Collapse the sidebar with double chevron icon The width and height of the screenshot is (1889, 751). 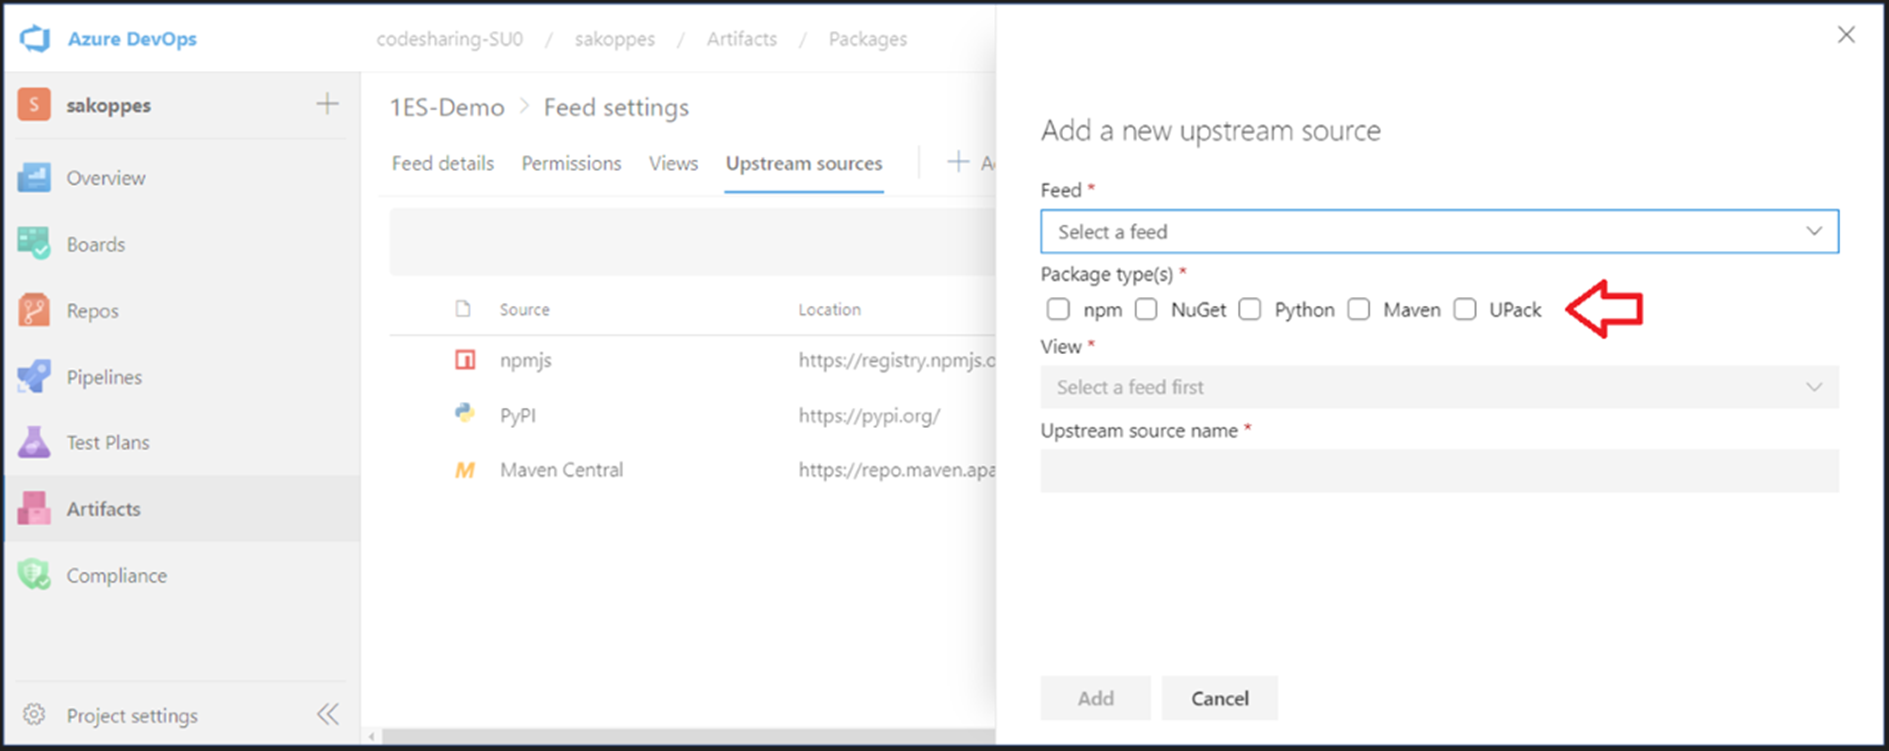point(328,714)
